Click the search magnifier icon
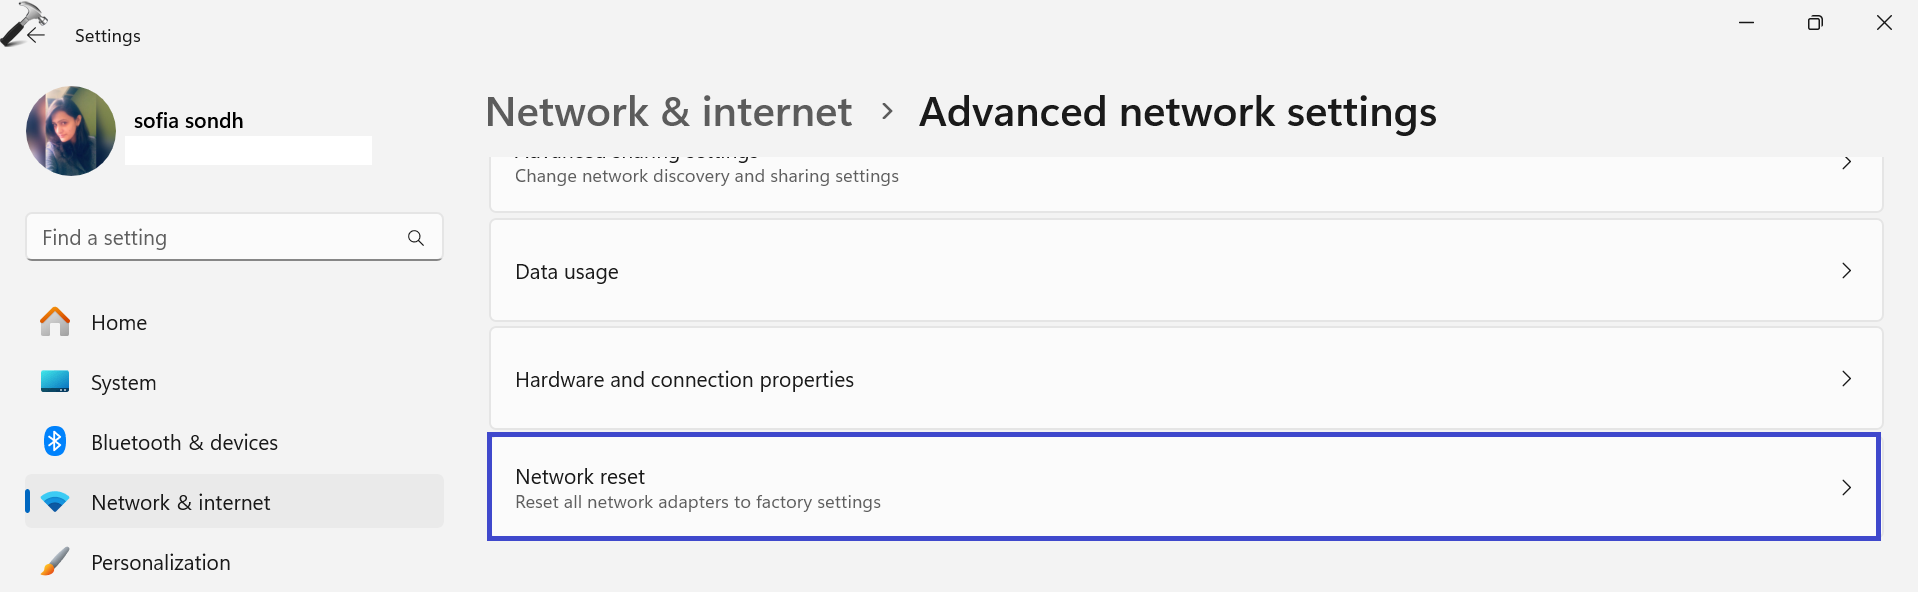1918x592 pixels. pyautogui.click(x=416, y=238)
